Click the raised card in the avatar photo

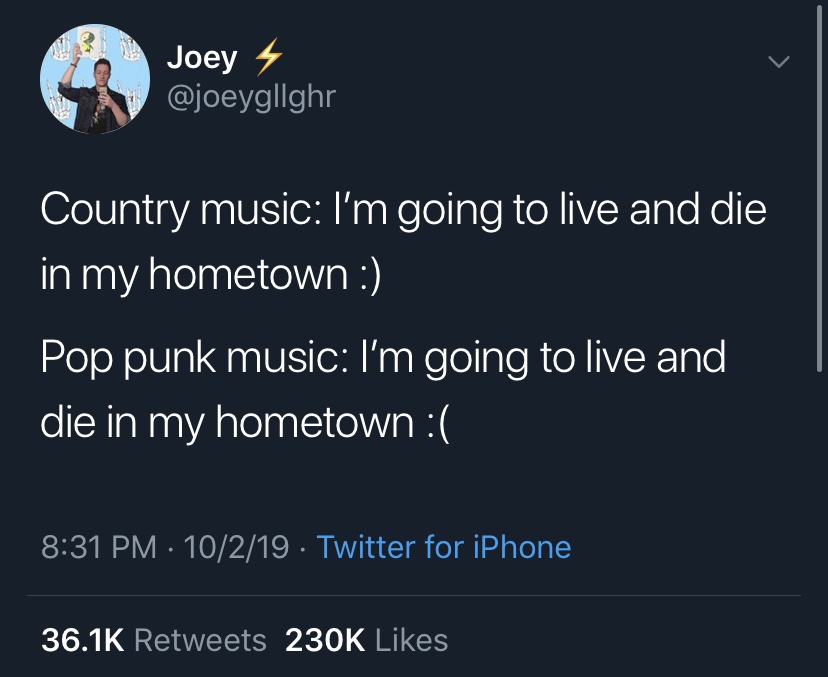coord(86,42)
